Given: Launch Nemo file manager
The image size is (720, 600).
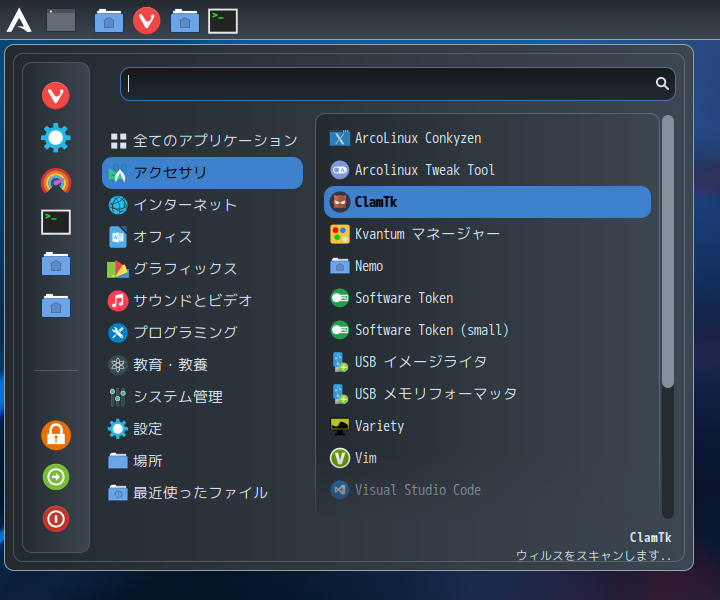Looking at the screenshot, I should click(x=487, y=266).
